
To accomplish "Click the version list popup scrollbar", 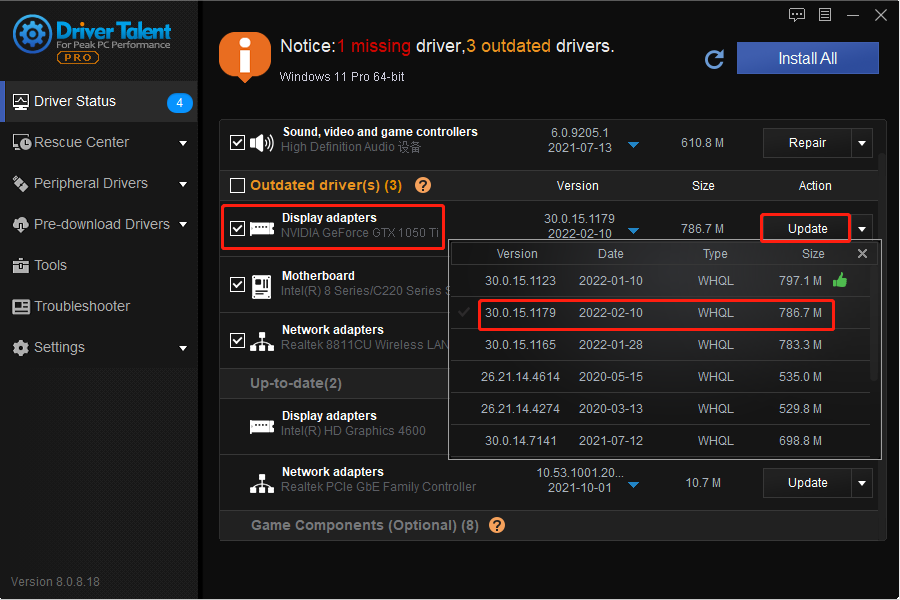I will click(x=874, y=323).
